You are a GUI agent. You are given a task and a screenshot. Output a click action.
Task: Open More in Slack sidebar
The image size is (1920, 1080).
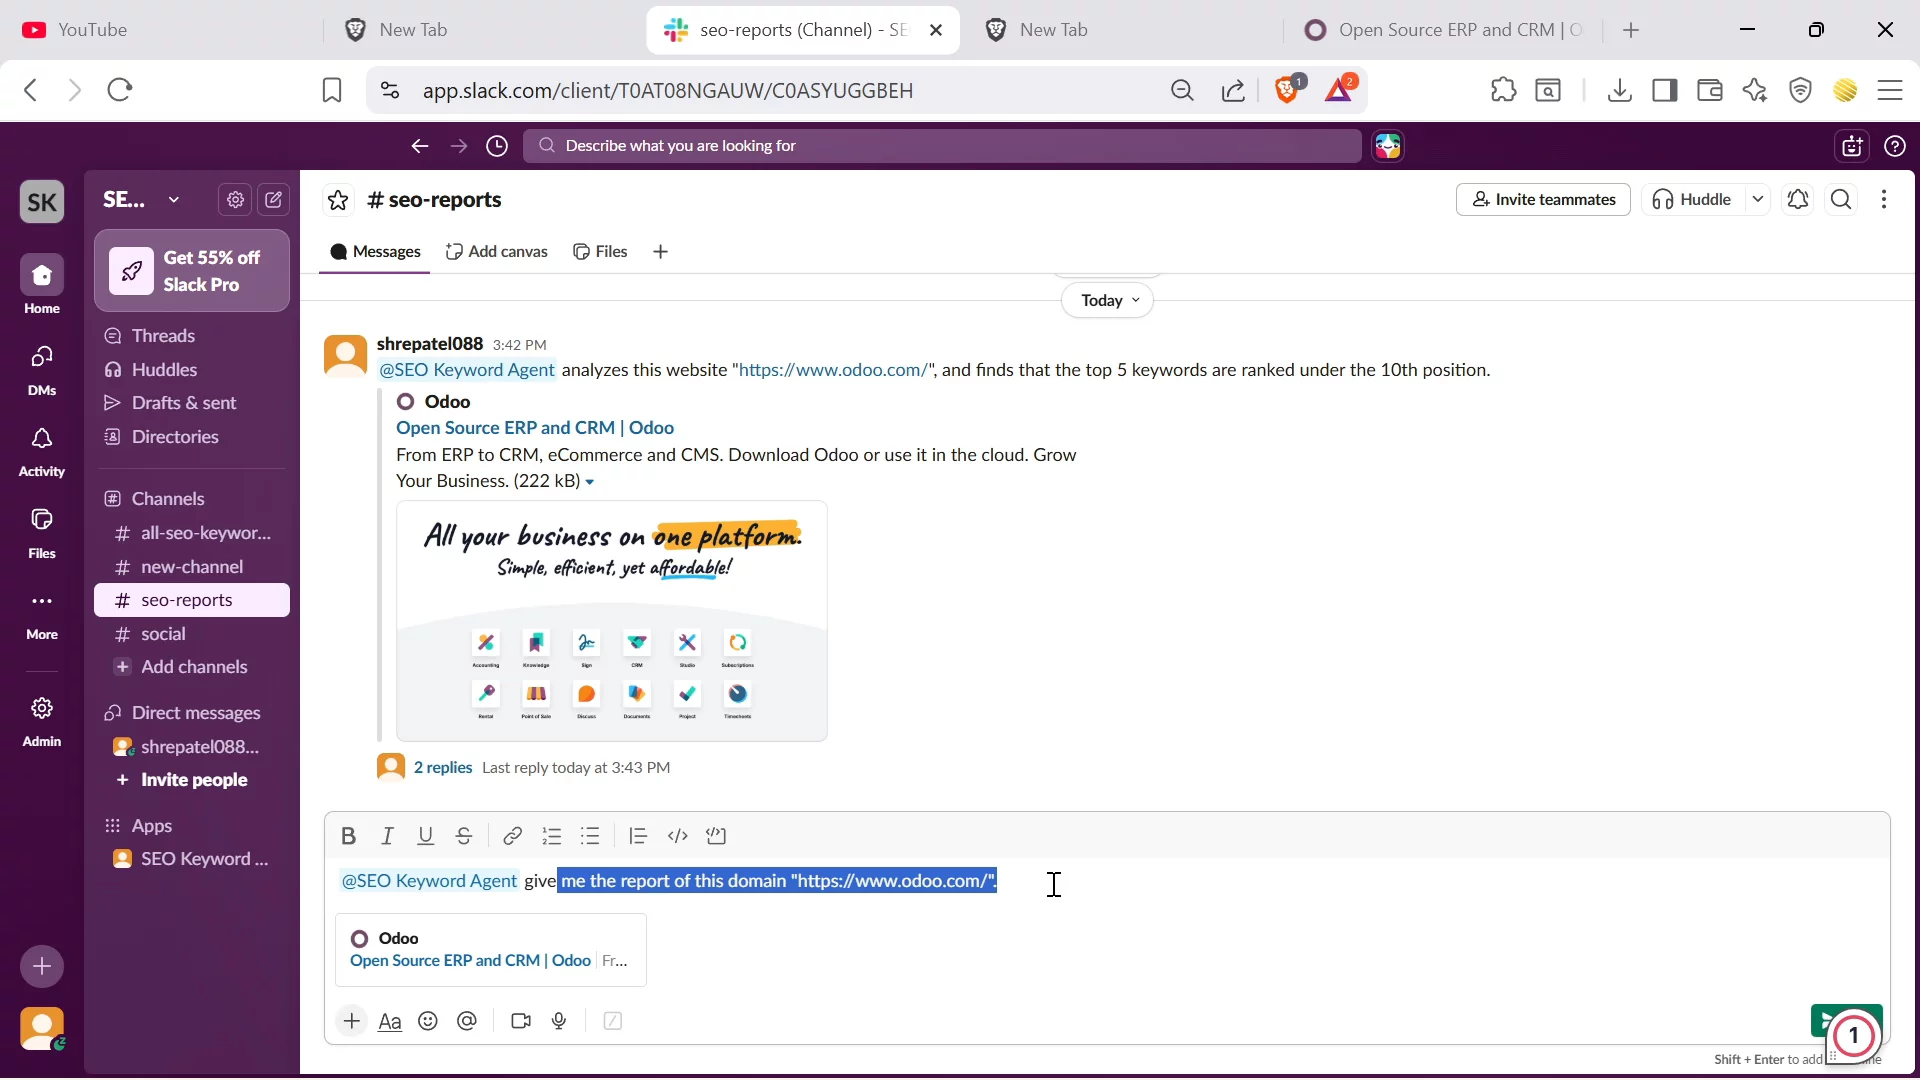point(42,614)
